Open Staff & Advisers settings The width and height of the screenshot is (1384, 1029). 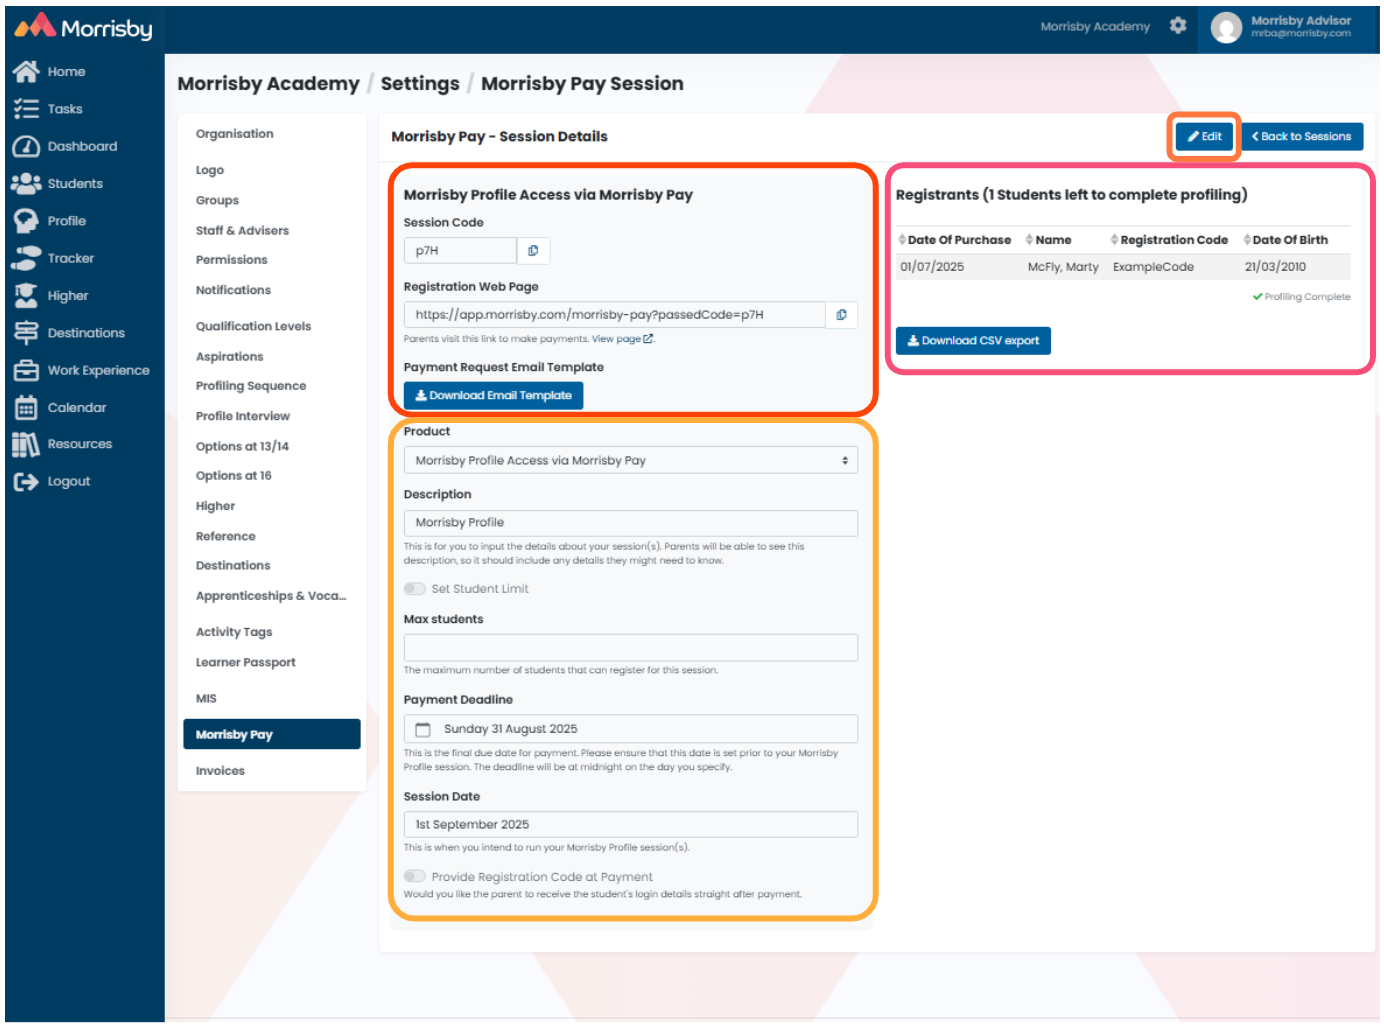[242, 230]
